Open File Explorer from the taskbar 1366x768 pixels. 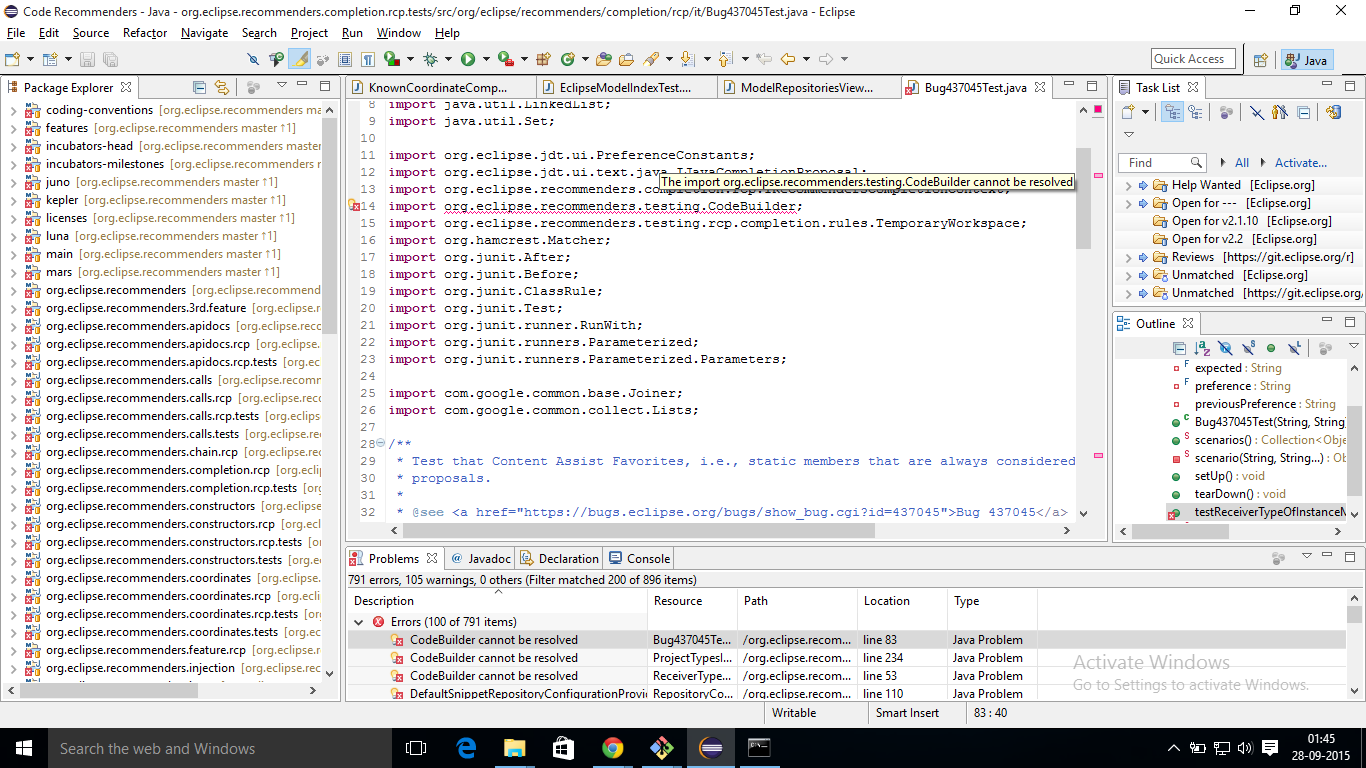[x=514, y=748]
